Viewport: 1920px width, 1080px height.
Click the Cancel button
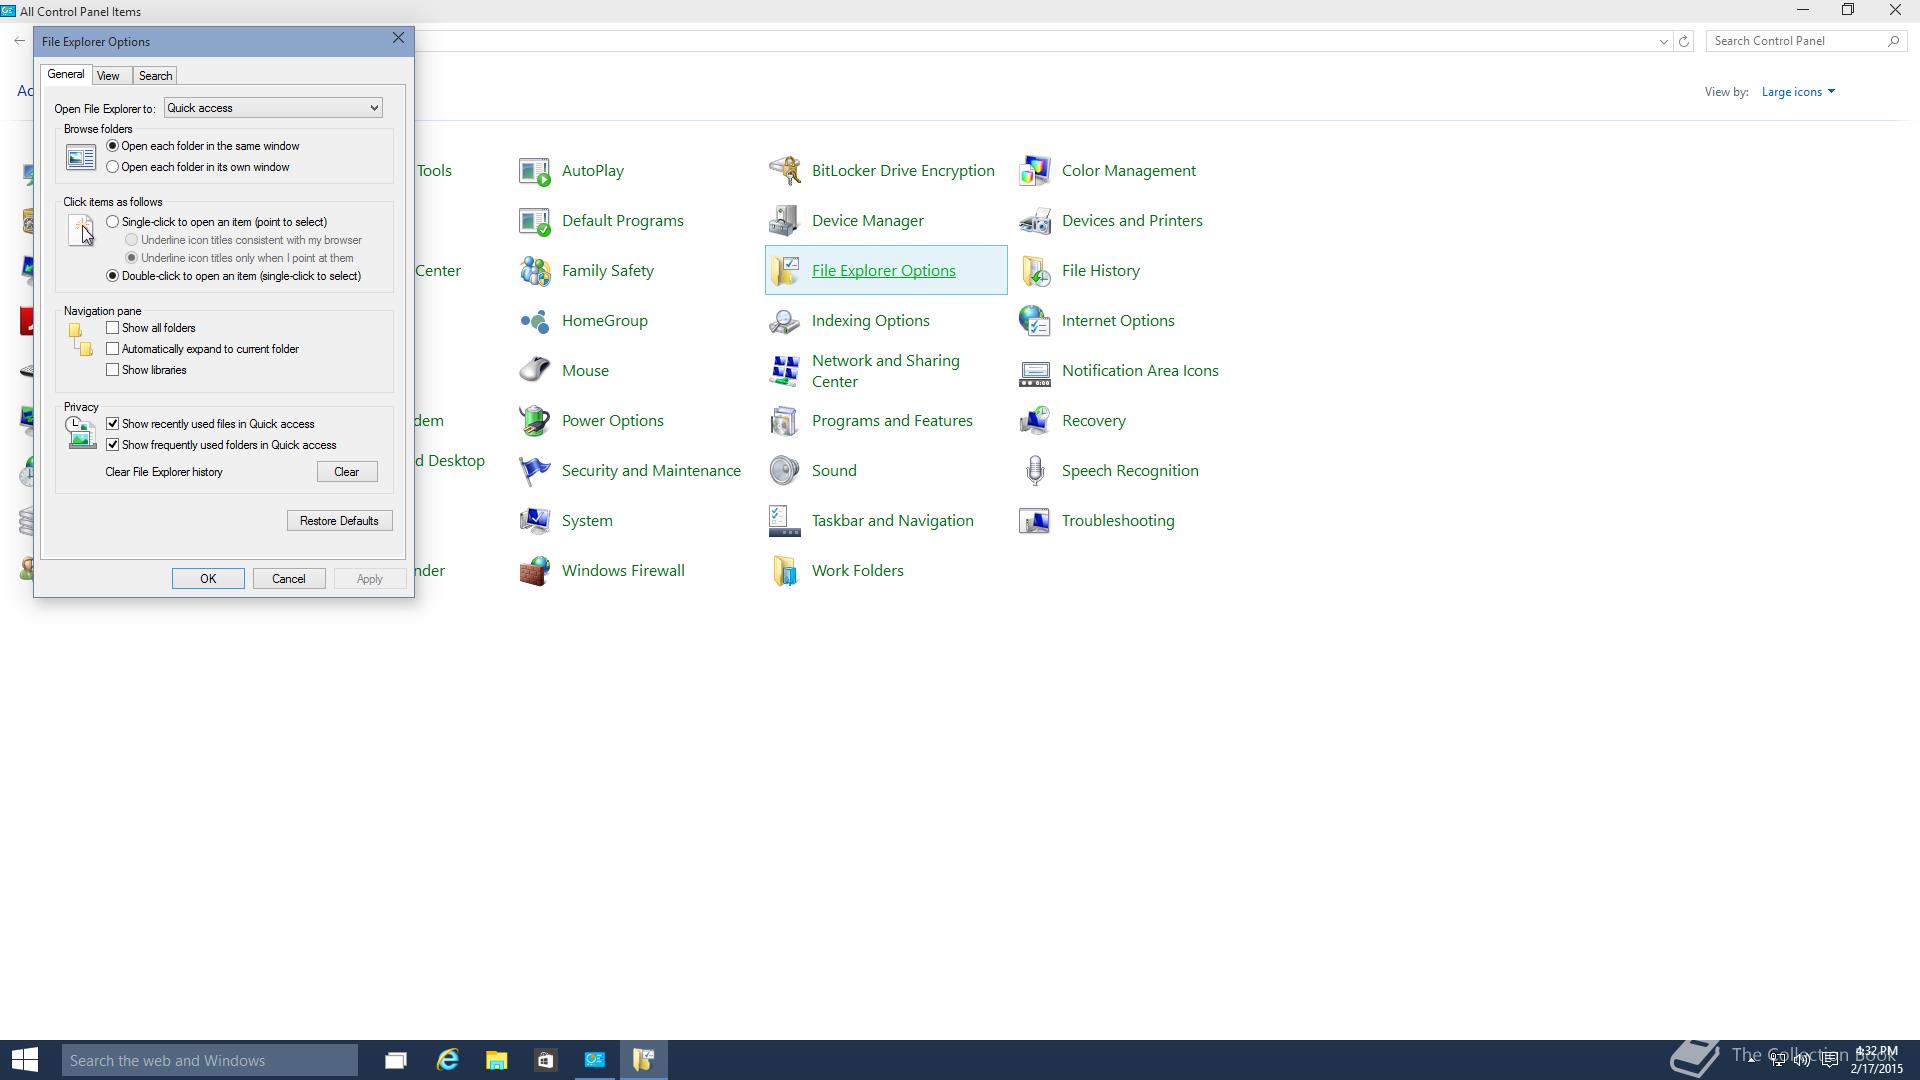289,579
